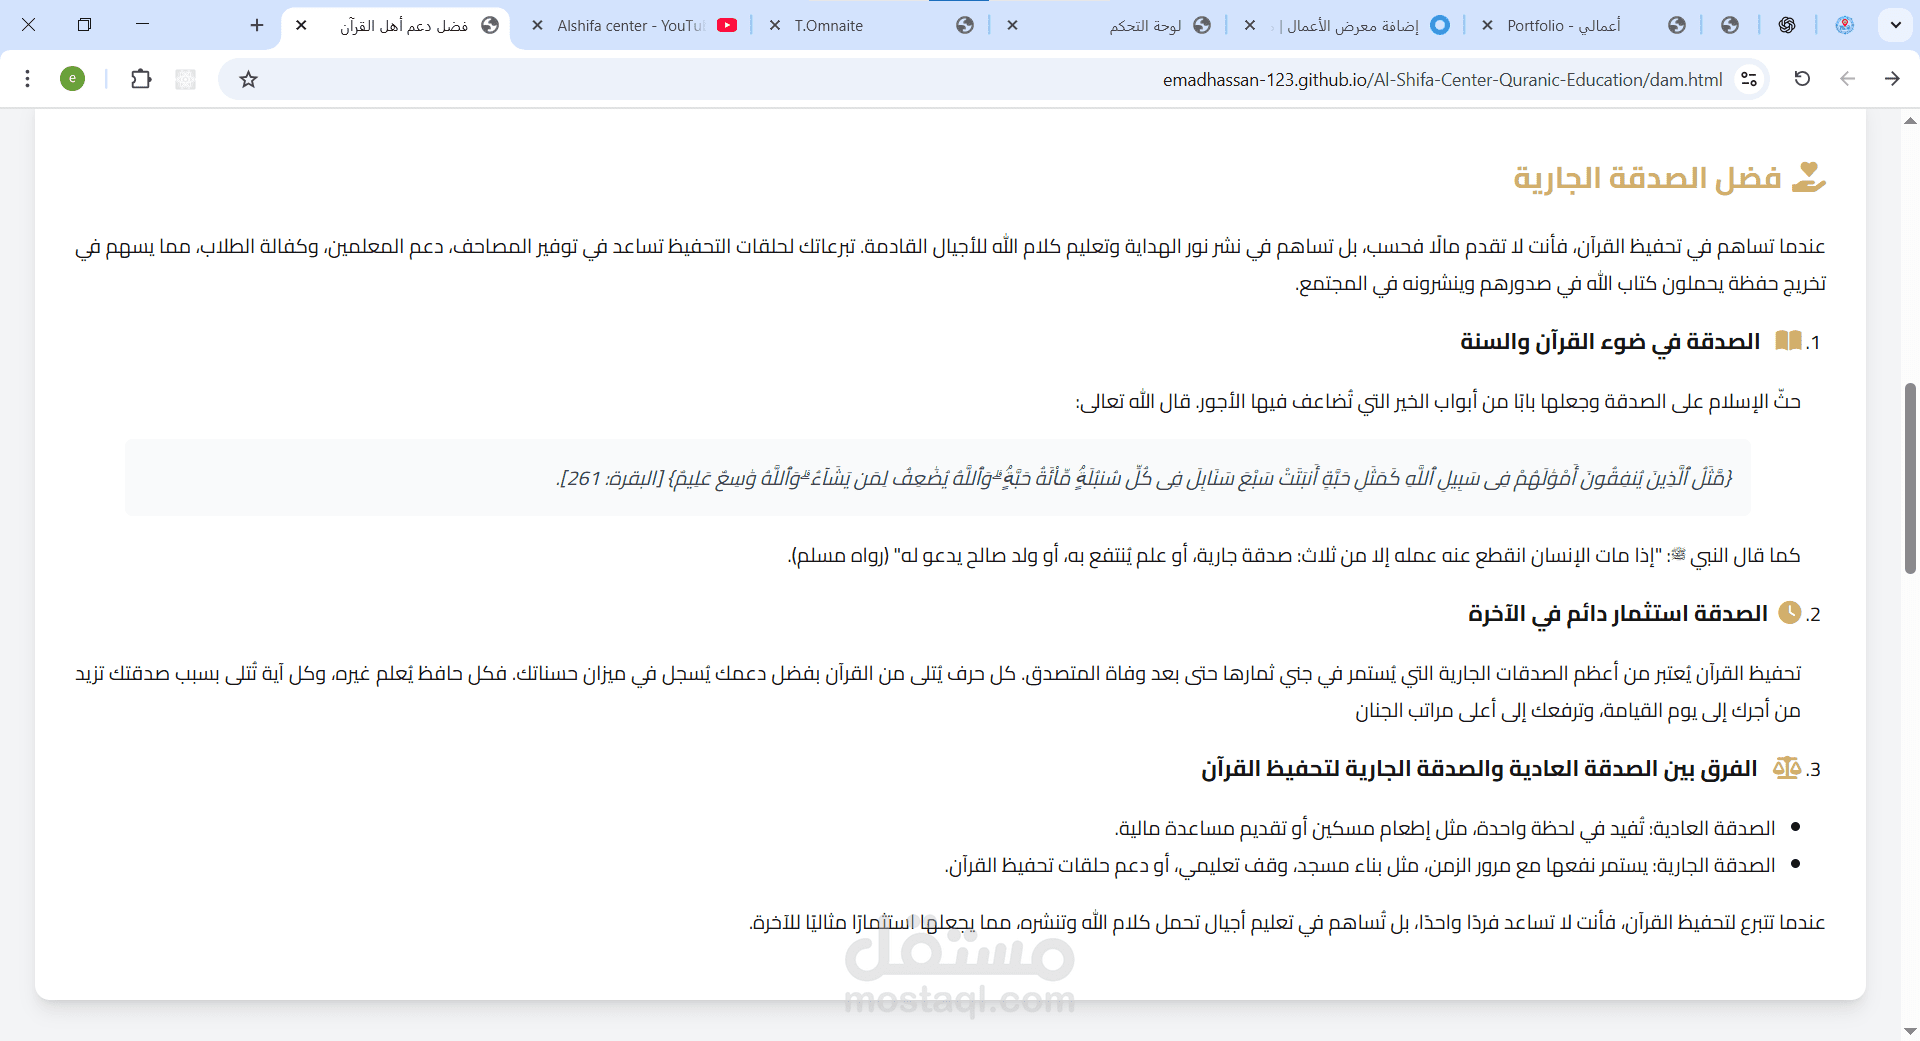Expand the tab search dropdown arrow
The width and height of the screenshot is (1920, 1041).
tap(1895, 25)
